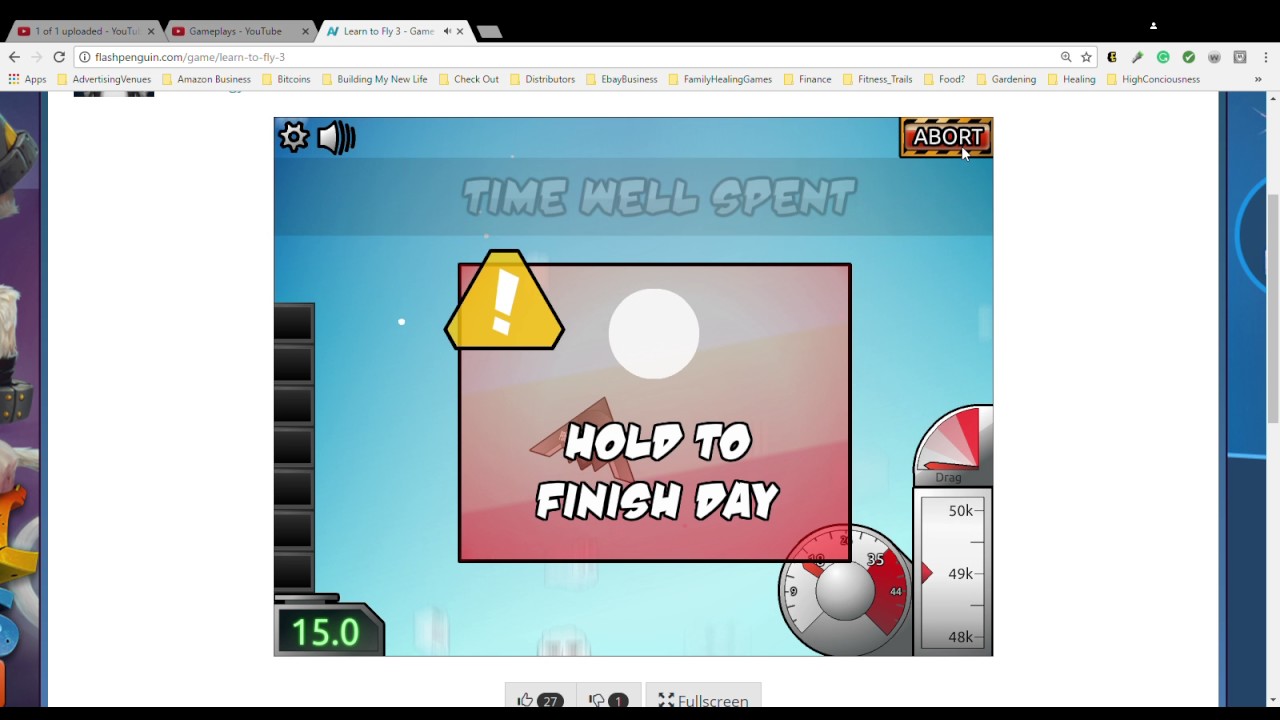Bookmark this page with the star
The height and width of the screenshot is (720, 1280).
(x=1086, y=57)
